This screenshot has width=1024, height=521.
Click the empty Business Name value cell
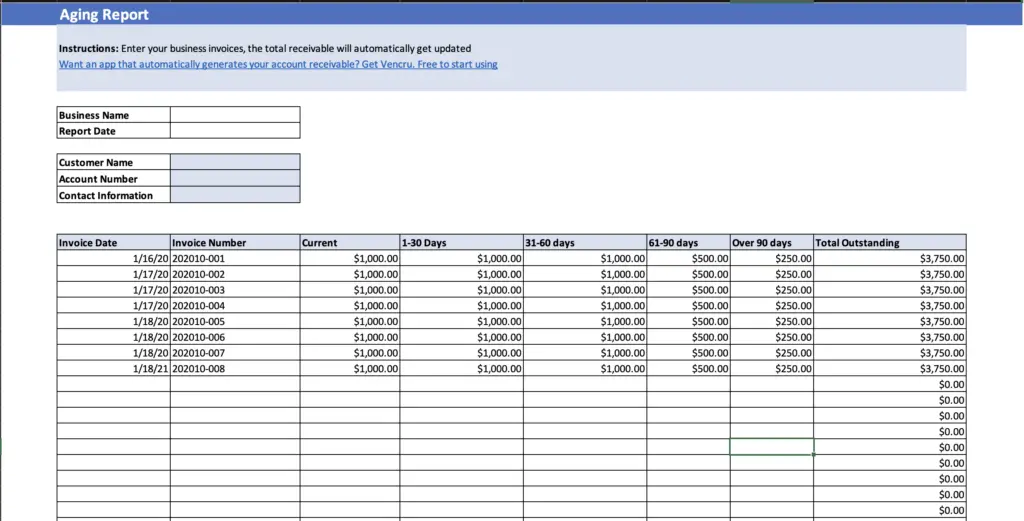[235, 115]
